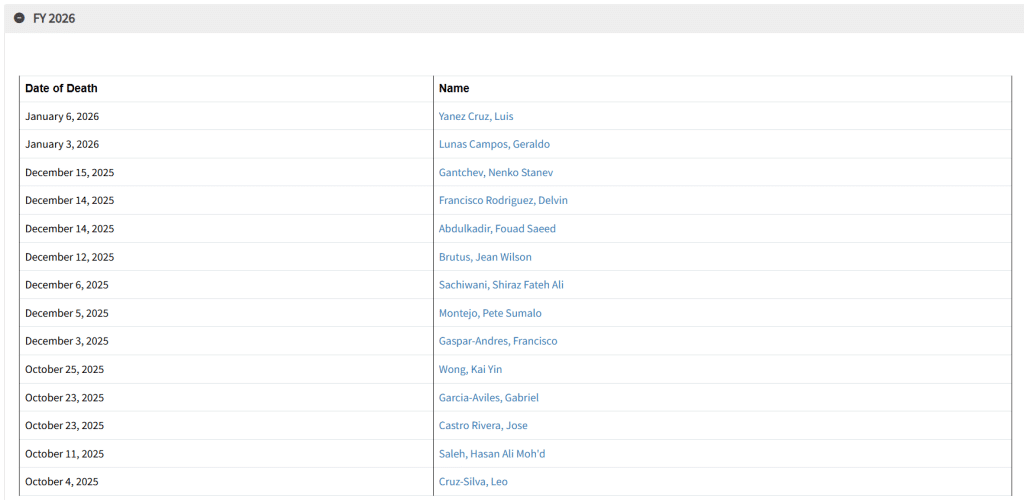Open Montejo, Pete Sumalo link
Viewport: 1024px width, 500px height.
pos(489,313)
